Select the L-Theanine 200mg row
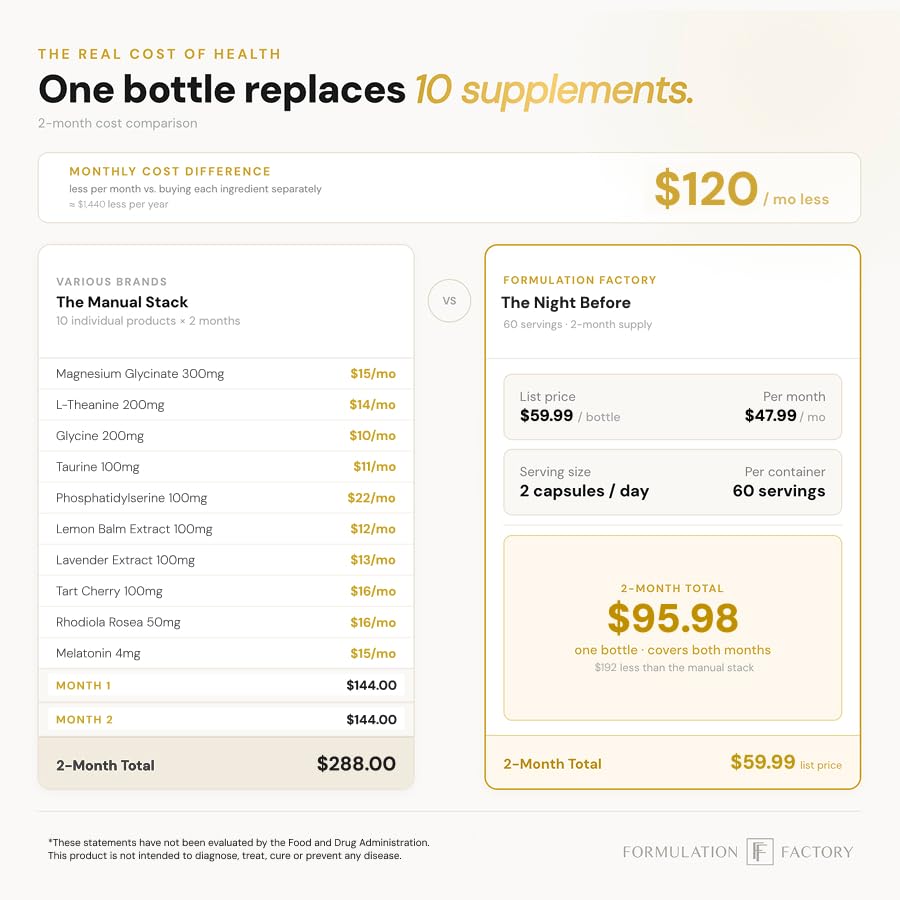This screenshot has height=900, width=900. tap(226, 405)
